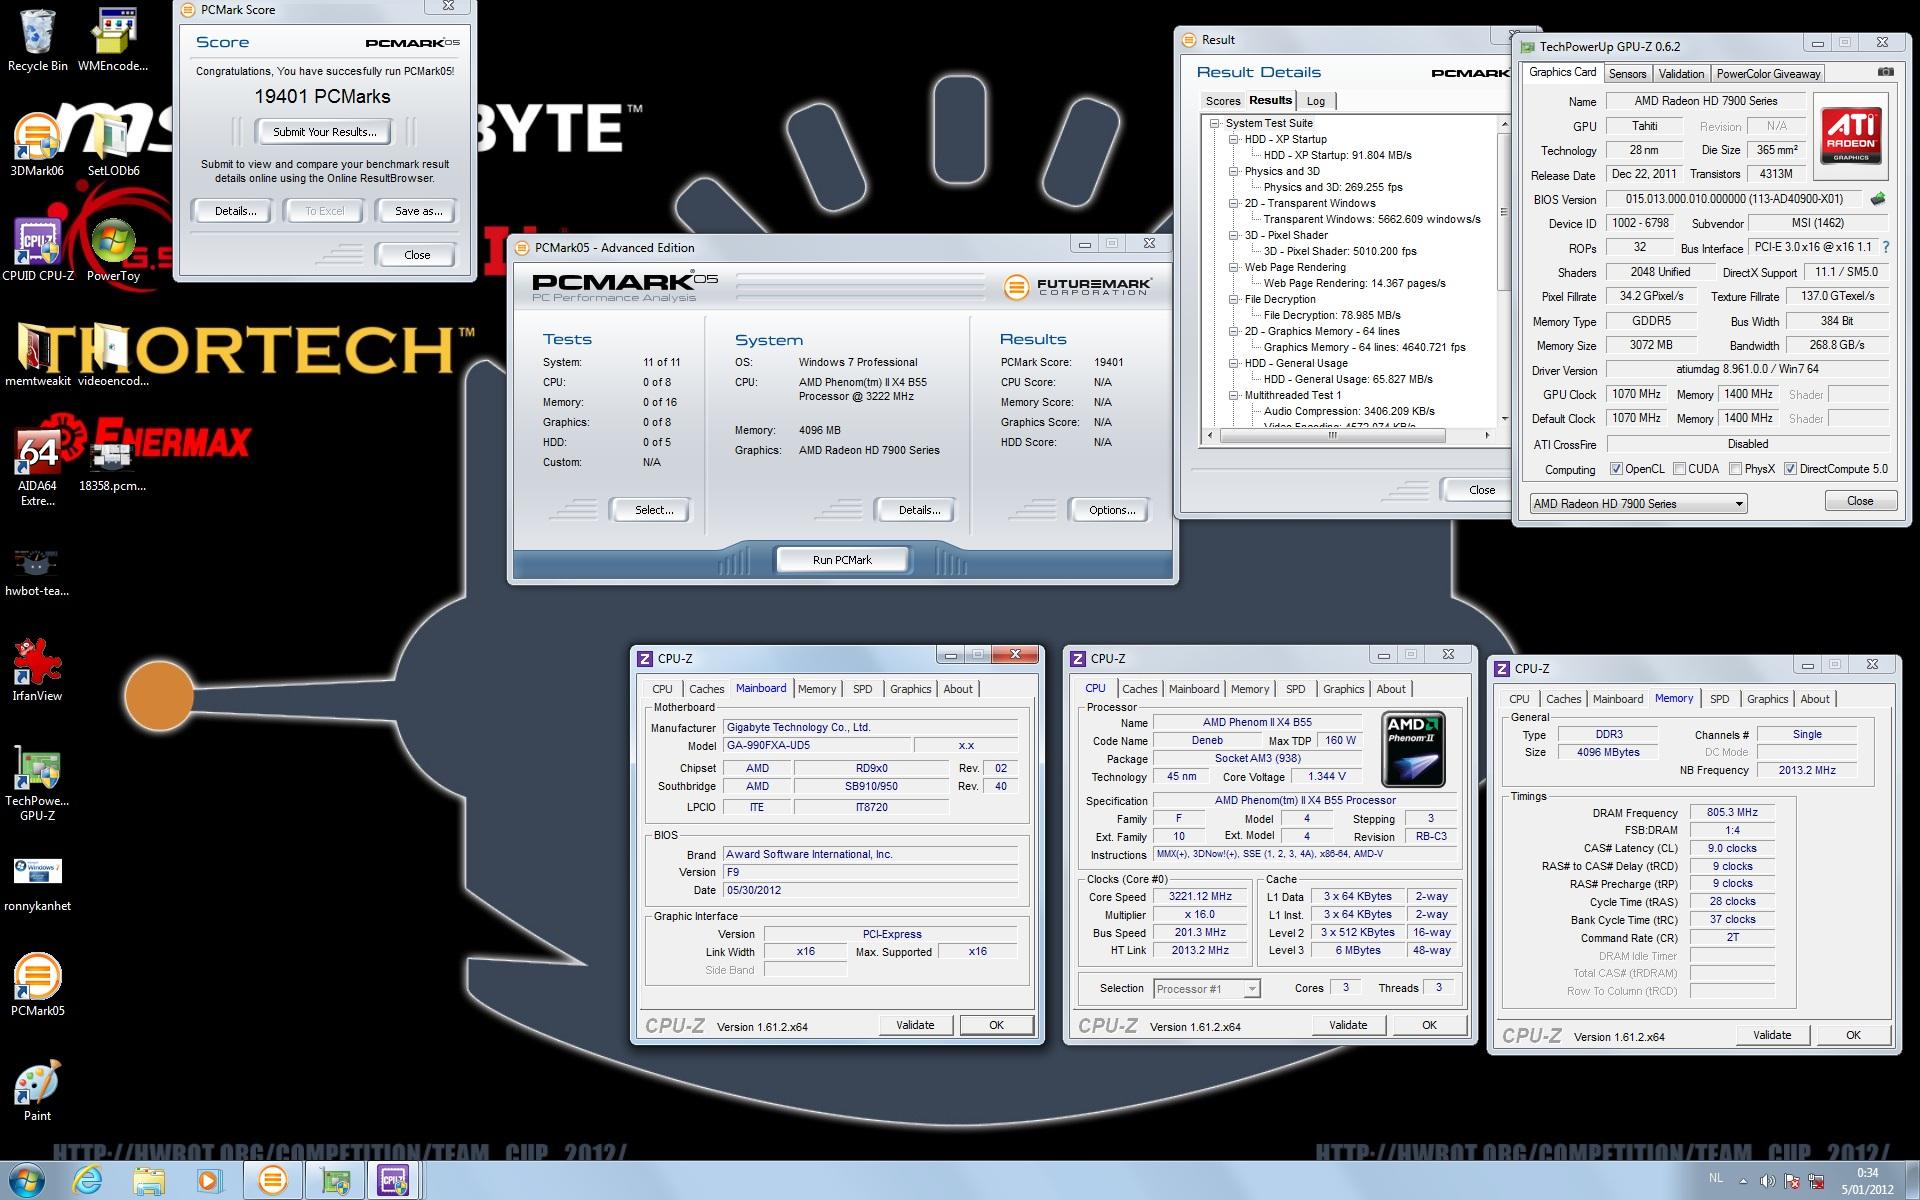Open the Sensors tab in GPU-Z
The height and width of the screenshot is (1200, 1920).
1627,74
